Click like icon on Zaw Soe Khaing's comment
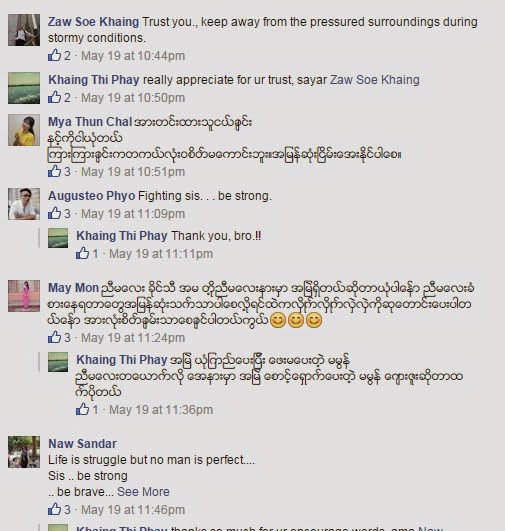The image size is (505, 531). (55, 55)
